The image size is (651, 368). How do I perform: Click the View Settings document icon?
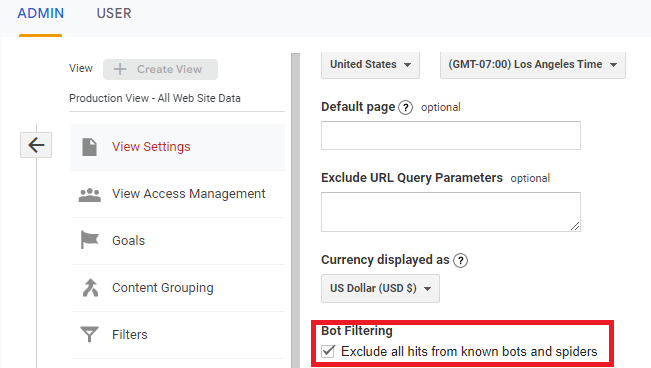pyautogui.click(x=89, y=147)
